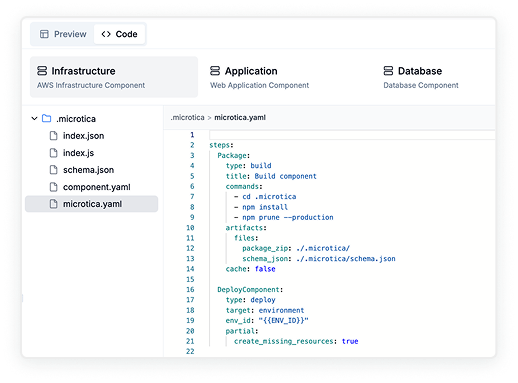Select microtica.yaml in the file tree
The height and width of the screenshot is (383, 518).
pos(91,204)
